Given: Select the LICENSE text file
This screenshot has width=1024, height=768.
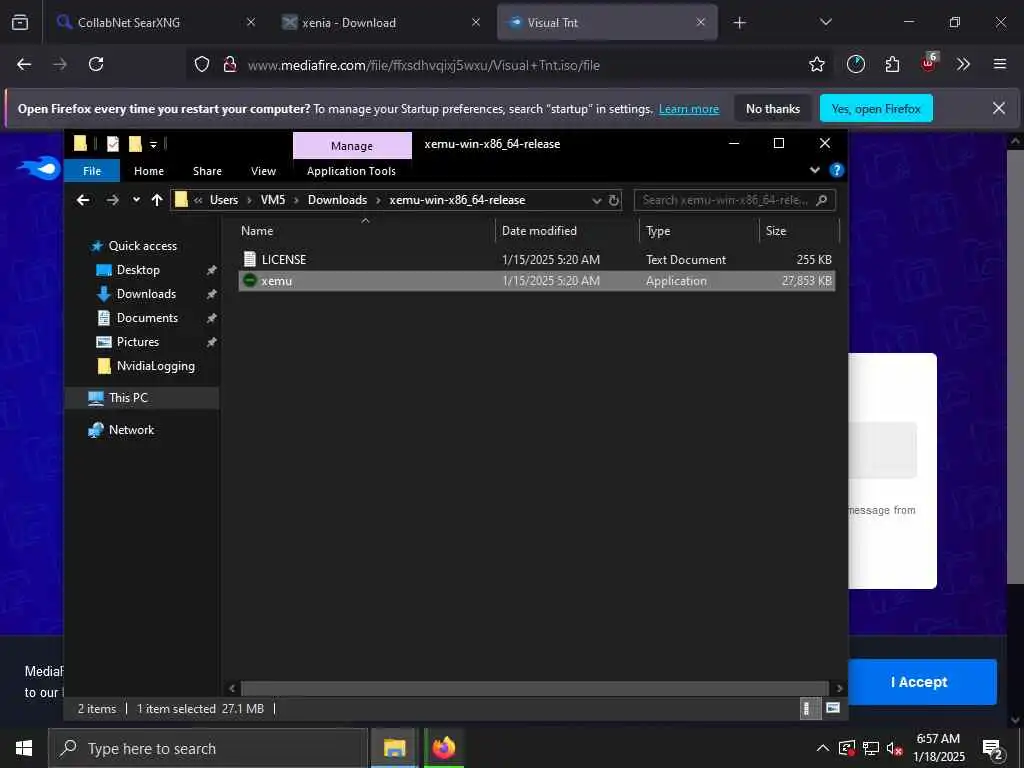Looking at the screenshot, I should (x=537, y=259).
